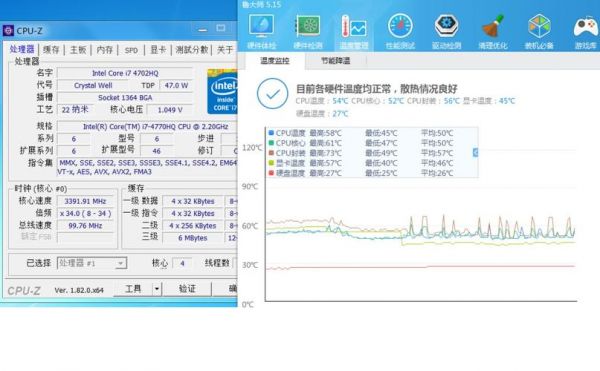The height and width of the screenshot is (371, 600).
Task: Click the Socket 1364 BGA package field
Action: (125, 98)
